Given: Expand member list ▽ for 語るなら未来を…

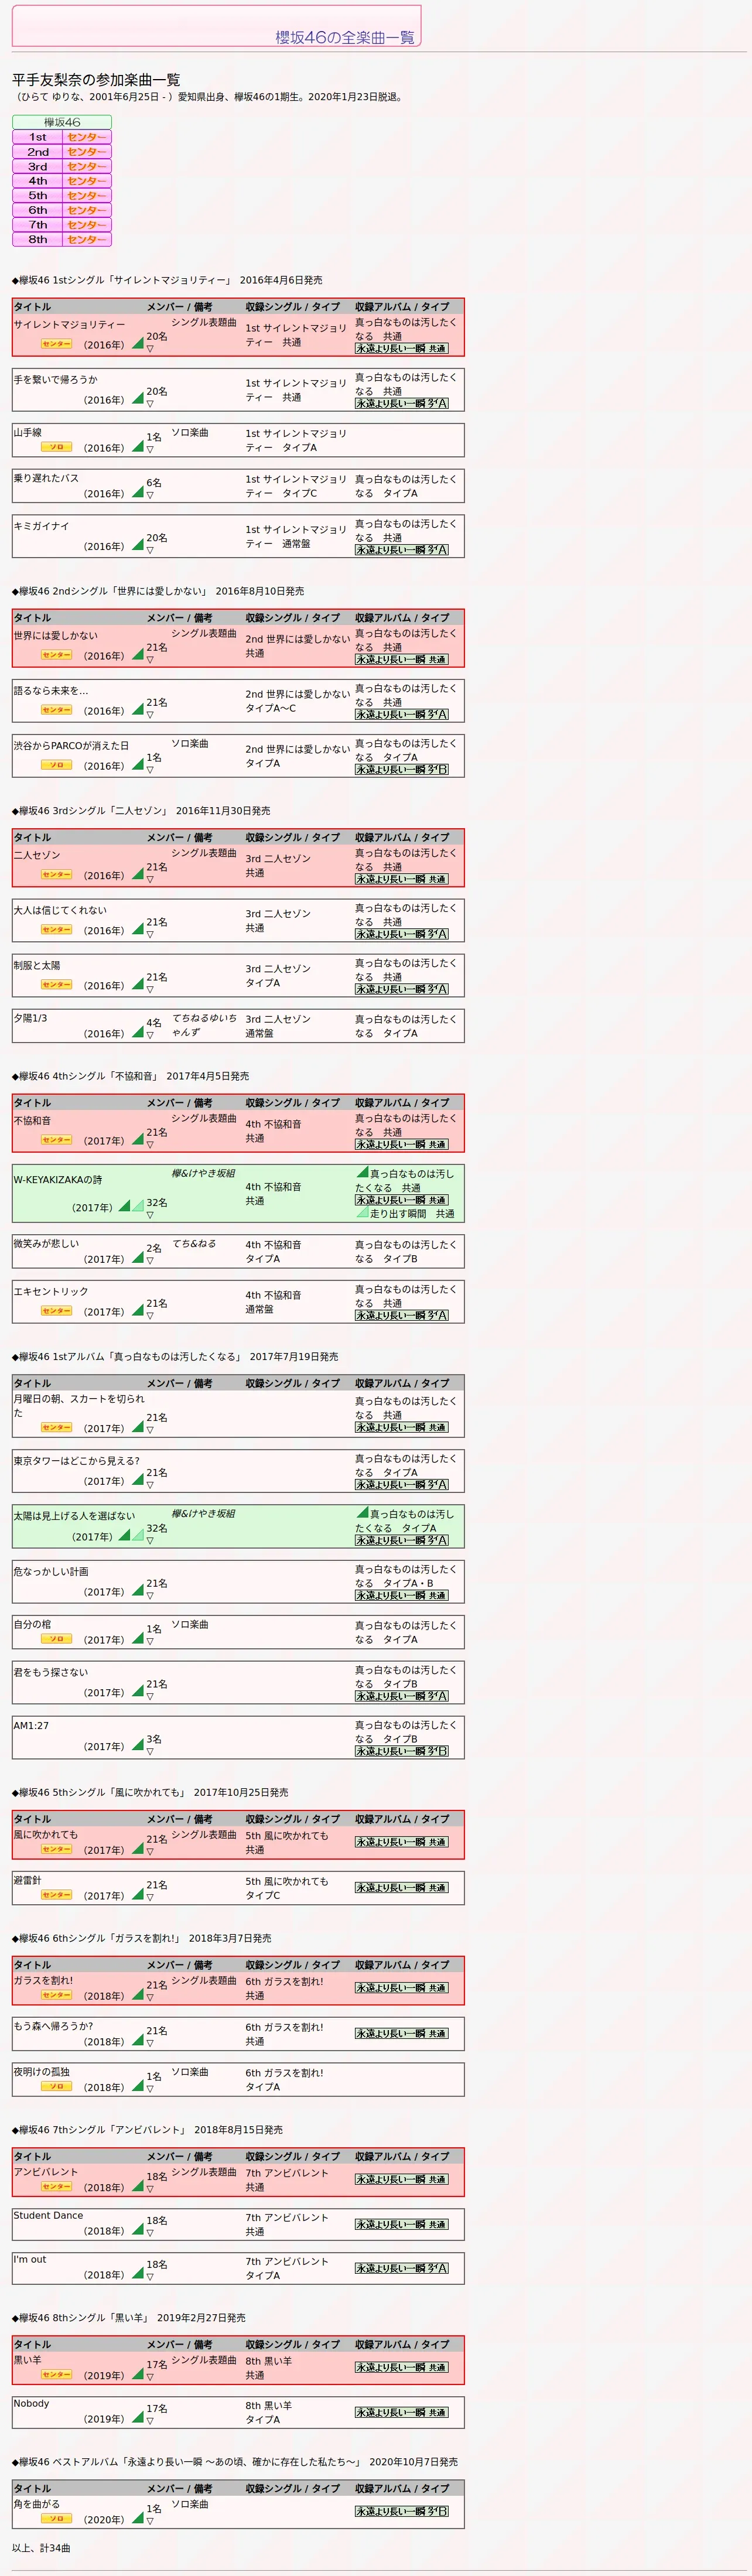Looking at the screenshot, I should point(150,715).
